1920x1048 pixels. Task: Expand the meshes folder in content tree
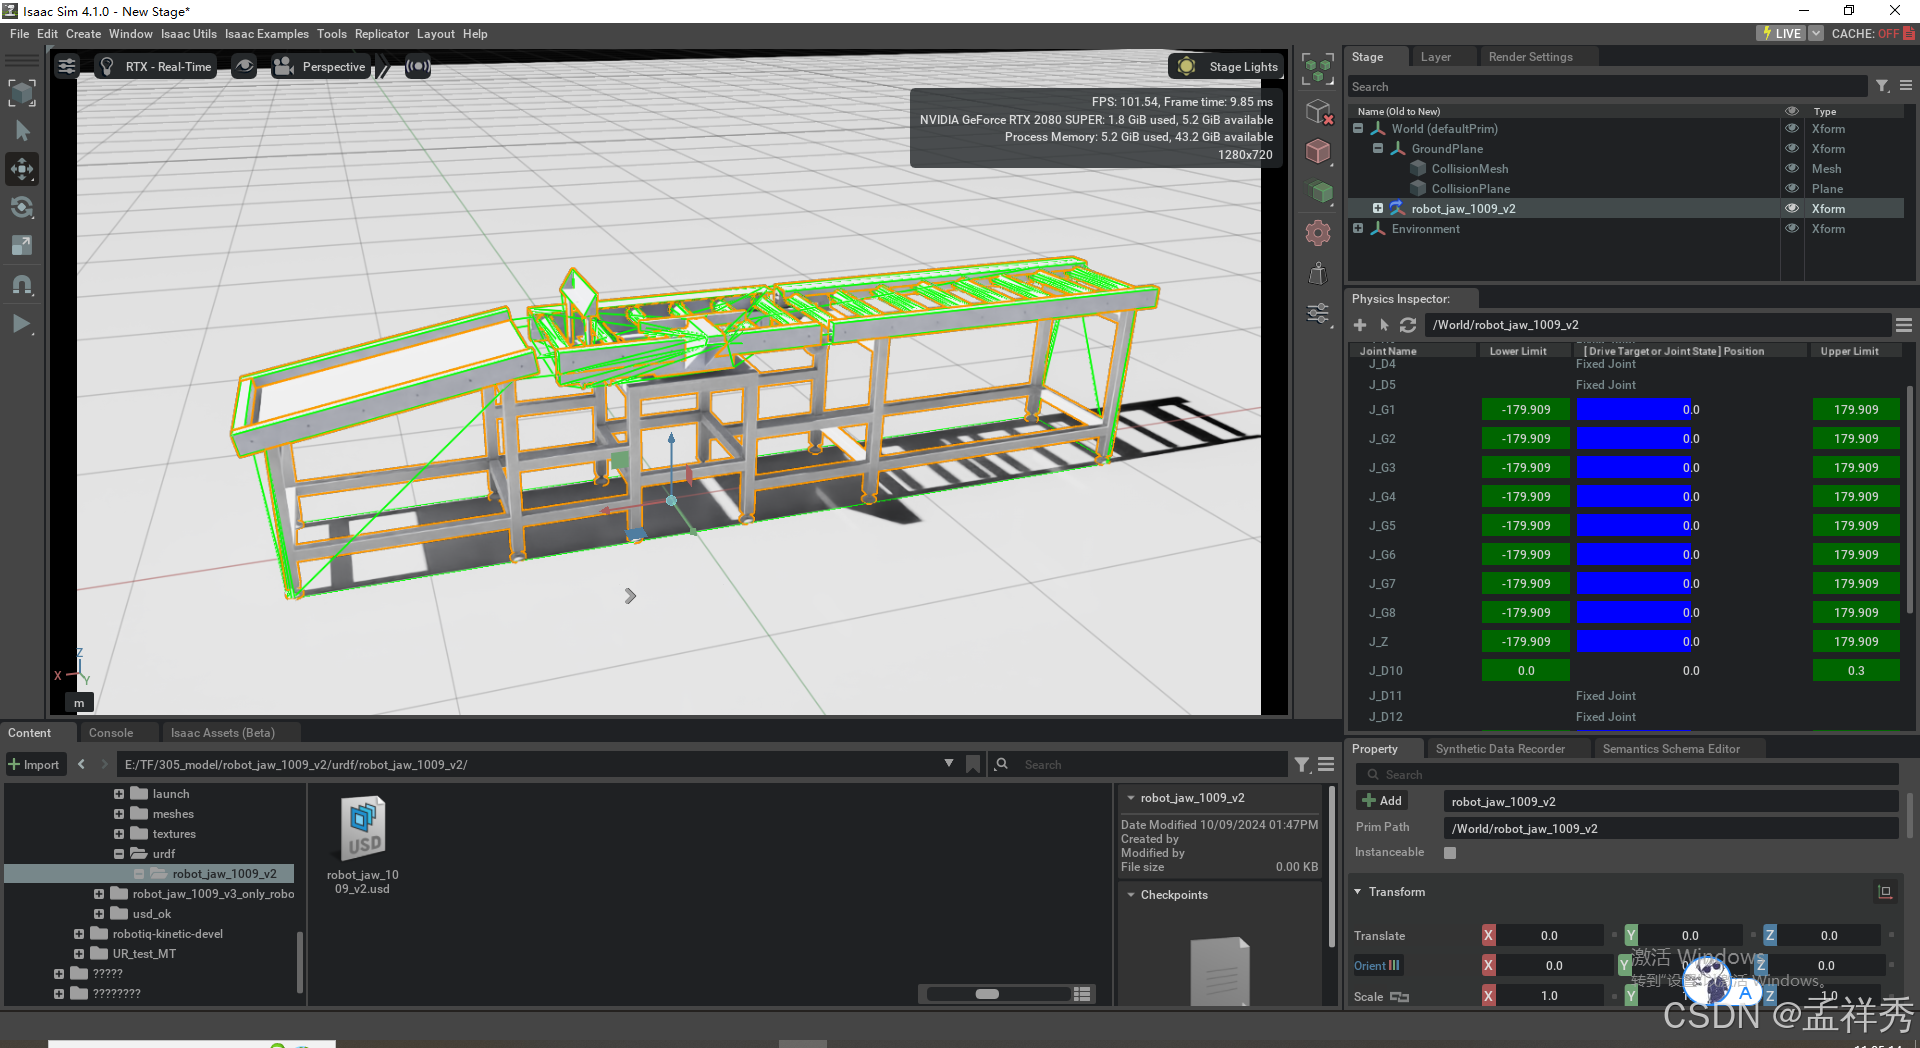pyautogui.click(x=119, y=814)
